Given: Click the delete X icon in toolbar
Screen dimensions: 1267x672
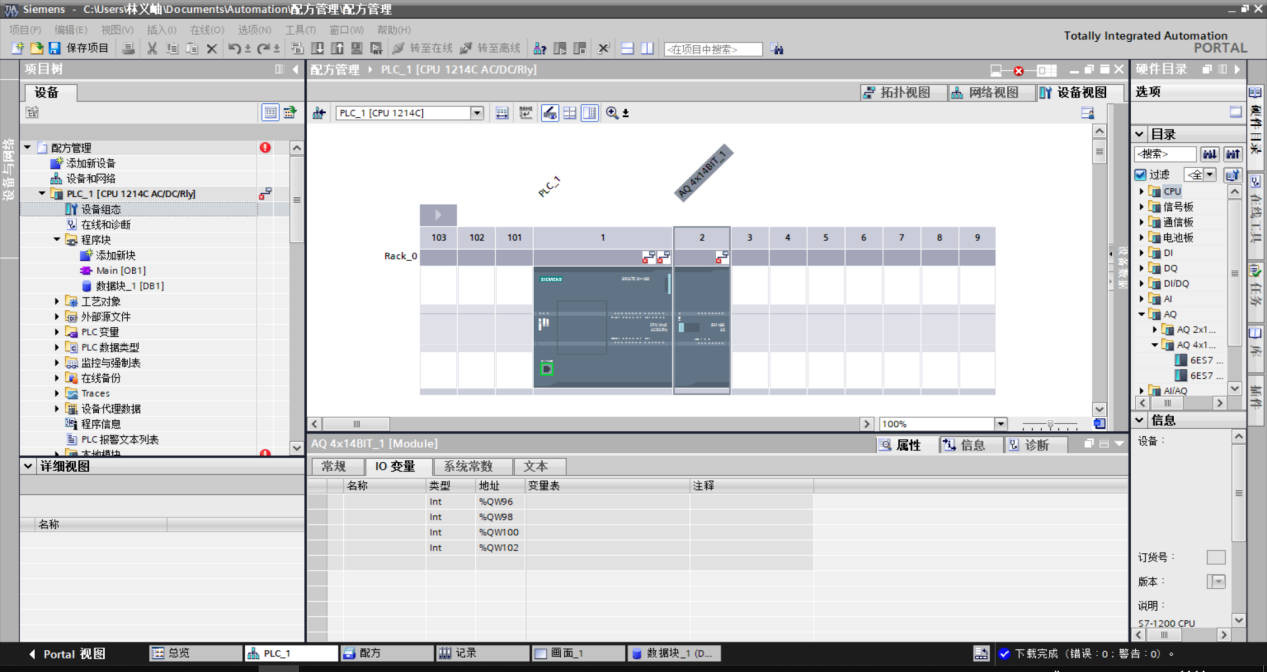Looking at the screenshot, I should point(211,48).
